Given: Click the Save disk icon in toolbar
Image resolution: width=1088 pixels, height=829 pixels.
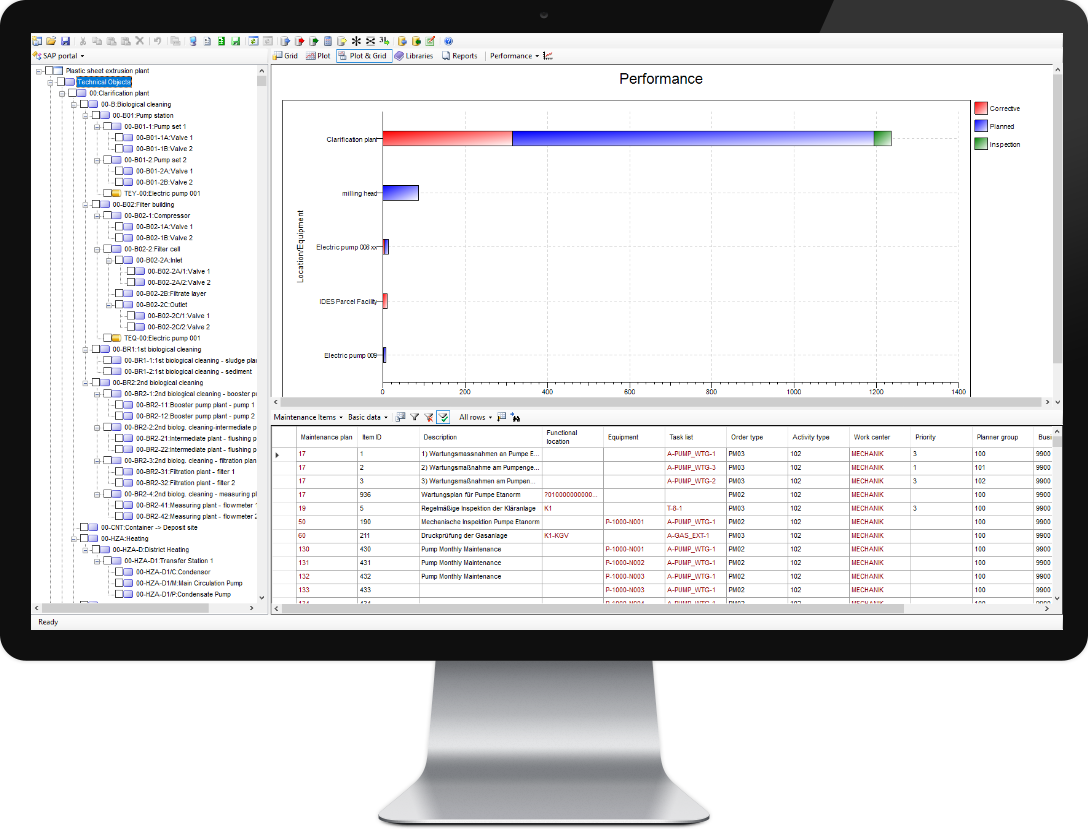Looking at the screenshot, I should 65,41.
